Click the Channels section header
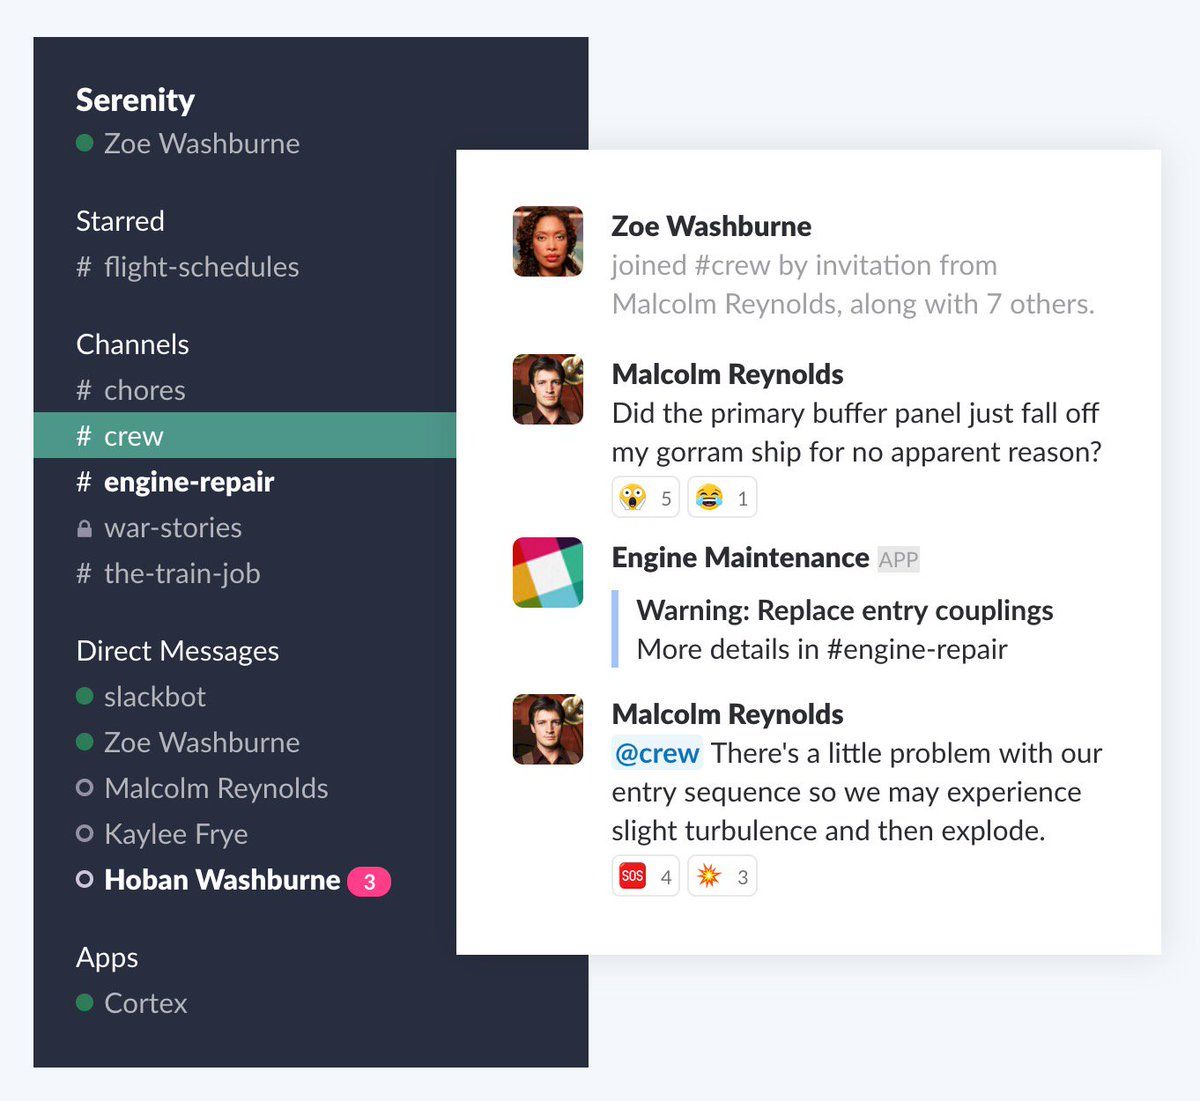 [132, 344]
